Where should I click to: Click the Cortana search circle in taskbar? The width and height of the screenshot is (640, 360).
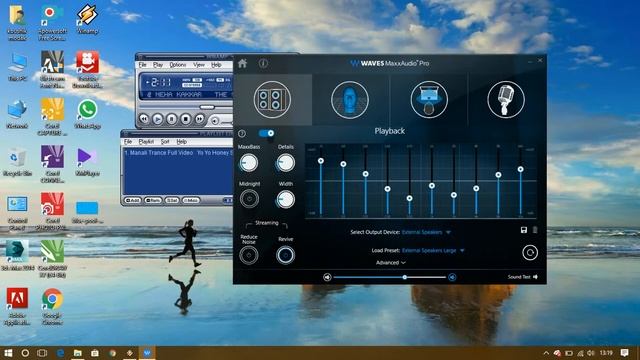click(x=25, y=353)
